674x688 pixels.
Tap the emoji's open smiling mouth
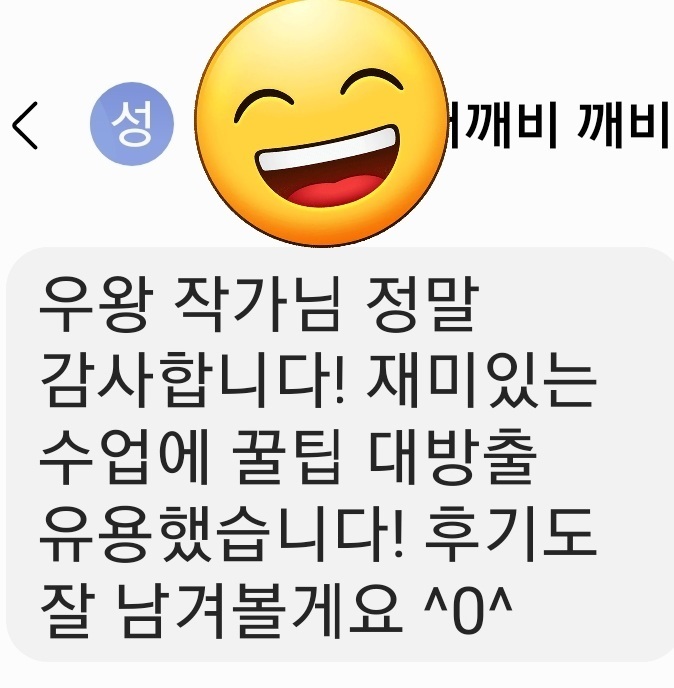328,167
